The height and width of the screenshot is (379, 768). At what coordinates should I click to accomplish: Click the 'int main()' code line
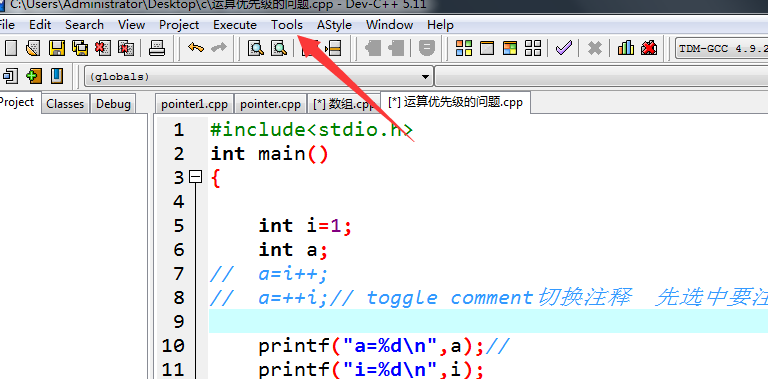pos(269,154)
